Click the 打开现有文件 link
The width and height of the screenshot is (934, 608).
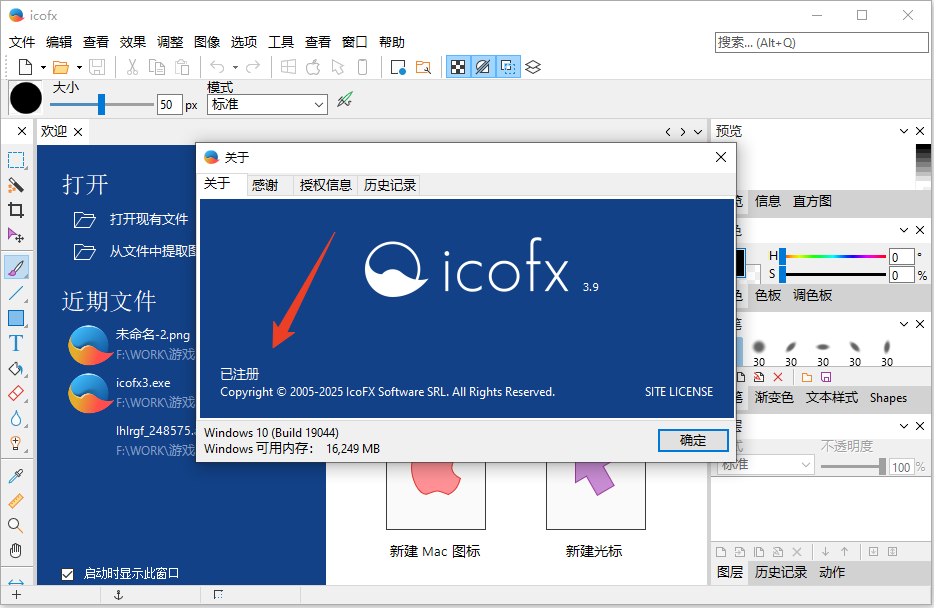click(149, 220)
